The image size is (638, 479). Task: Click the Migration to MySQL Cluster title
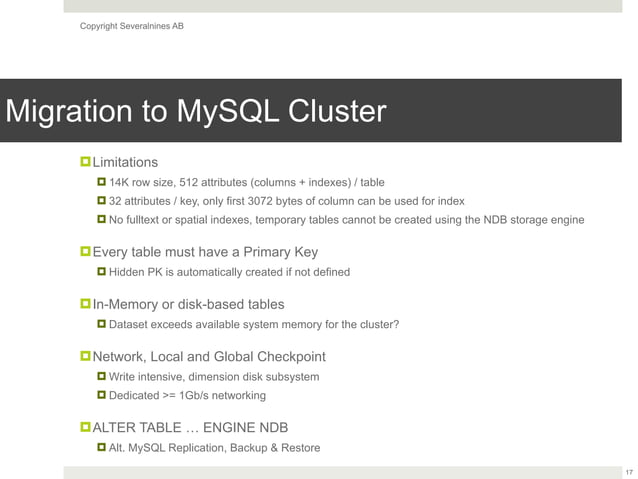(196, 111)
